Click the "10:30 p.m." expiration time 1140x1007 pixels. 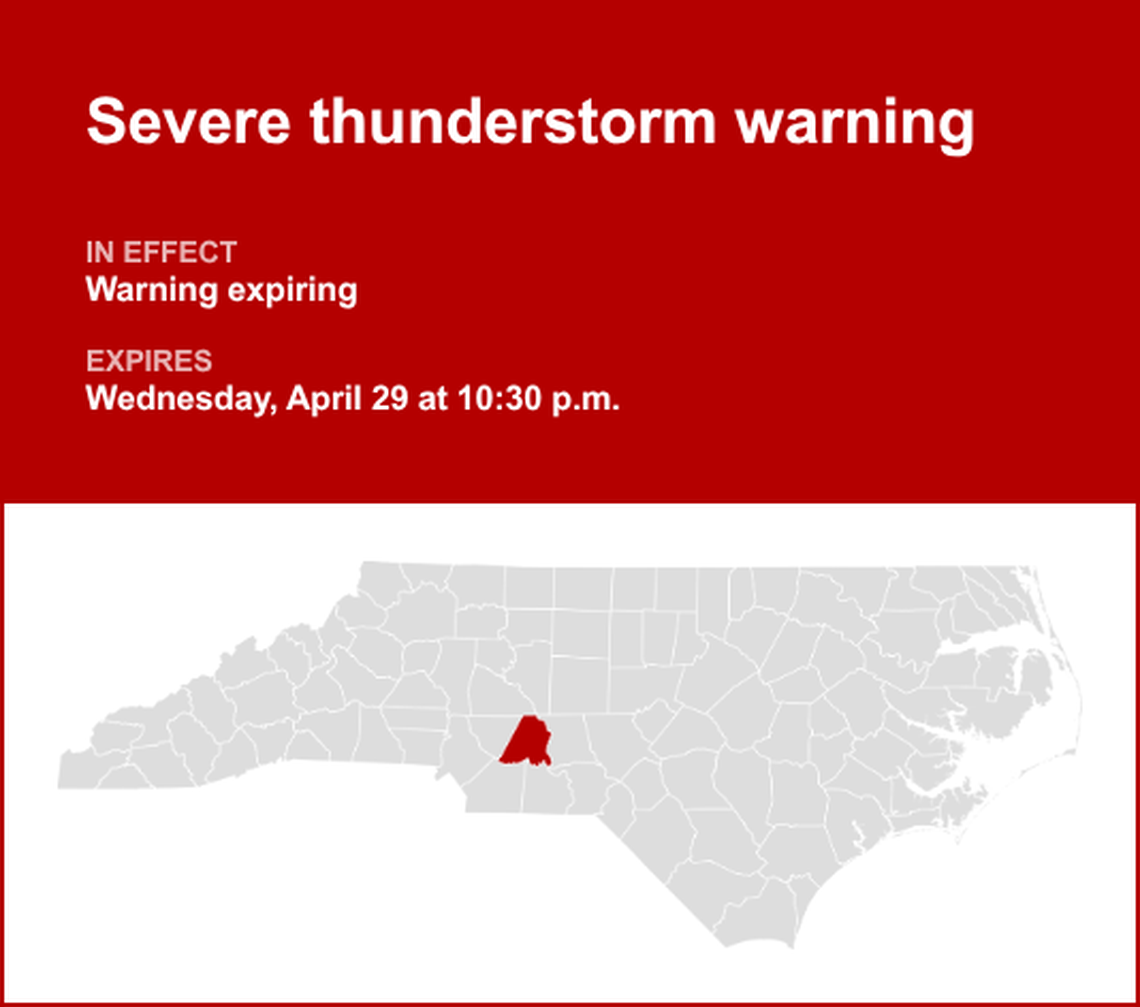click(x=539, y=398)
